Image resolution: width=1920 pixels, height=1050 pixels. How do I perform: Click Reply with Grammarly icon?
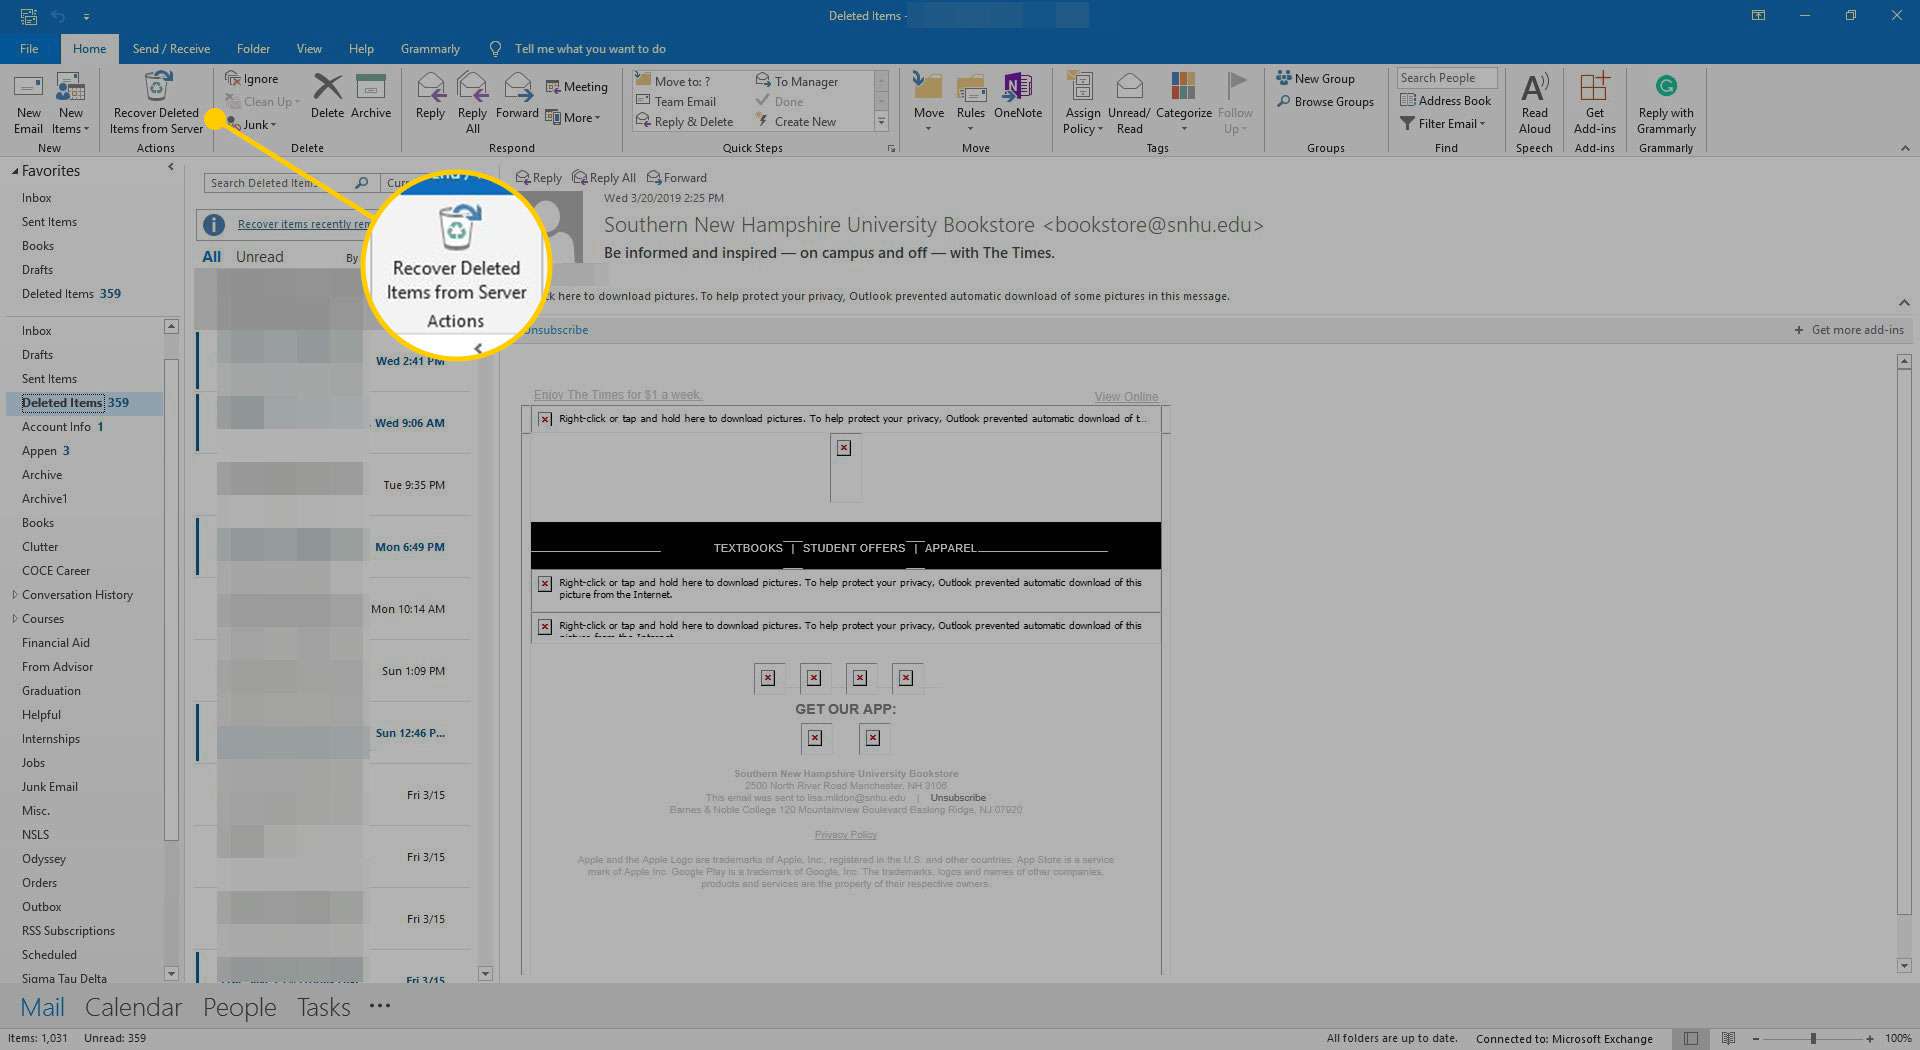1666,103
